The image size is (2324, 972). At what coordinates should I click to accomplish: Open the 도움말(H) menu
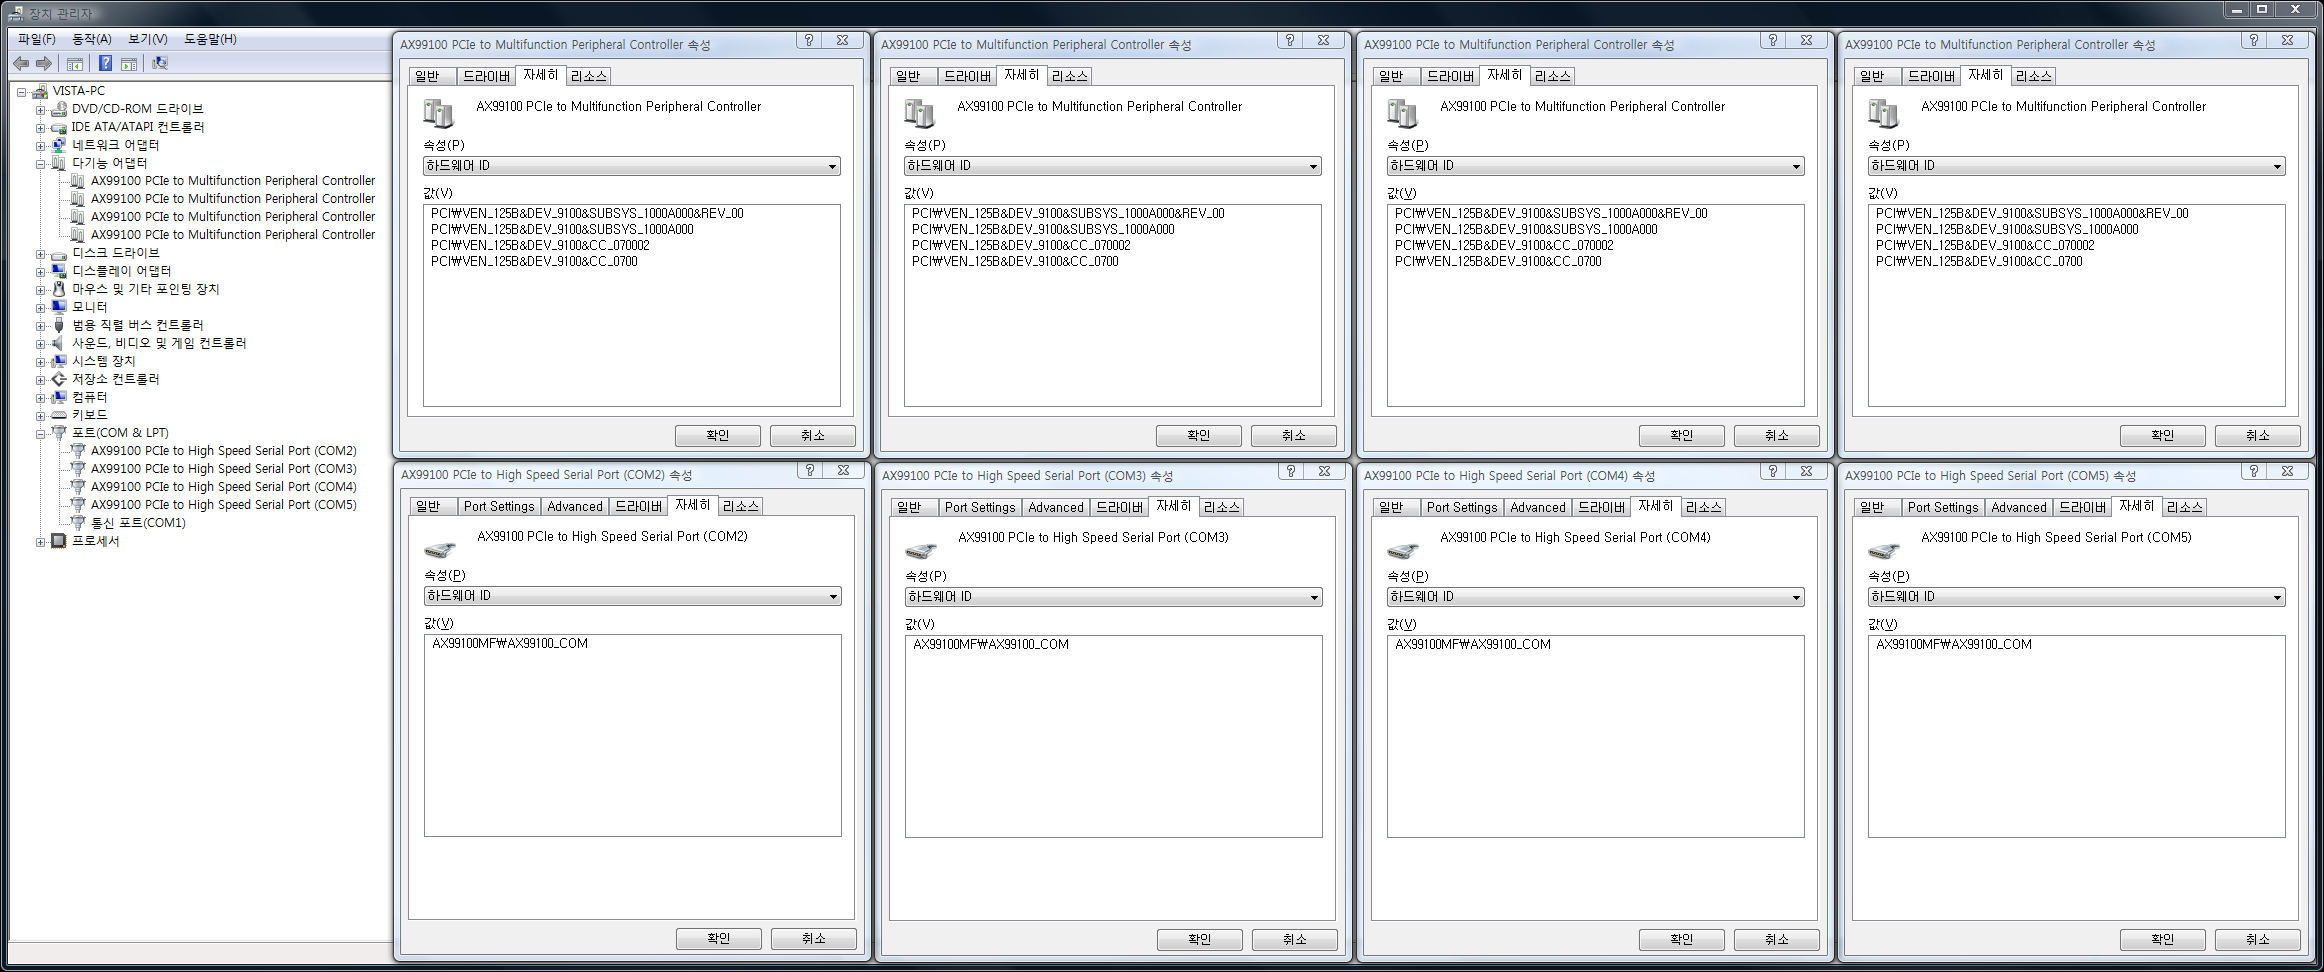coord(210,39)
